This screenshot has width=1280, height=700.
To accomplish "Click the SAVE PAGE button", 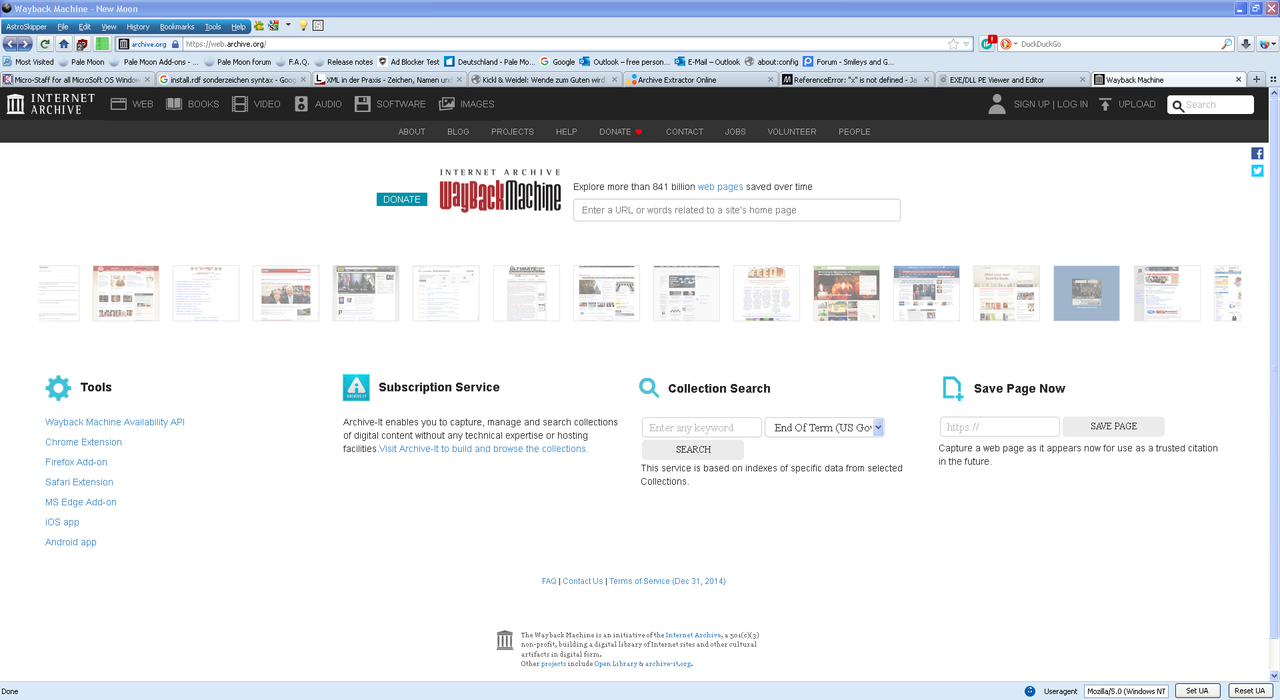I will pos(1114,426).
